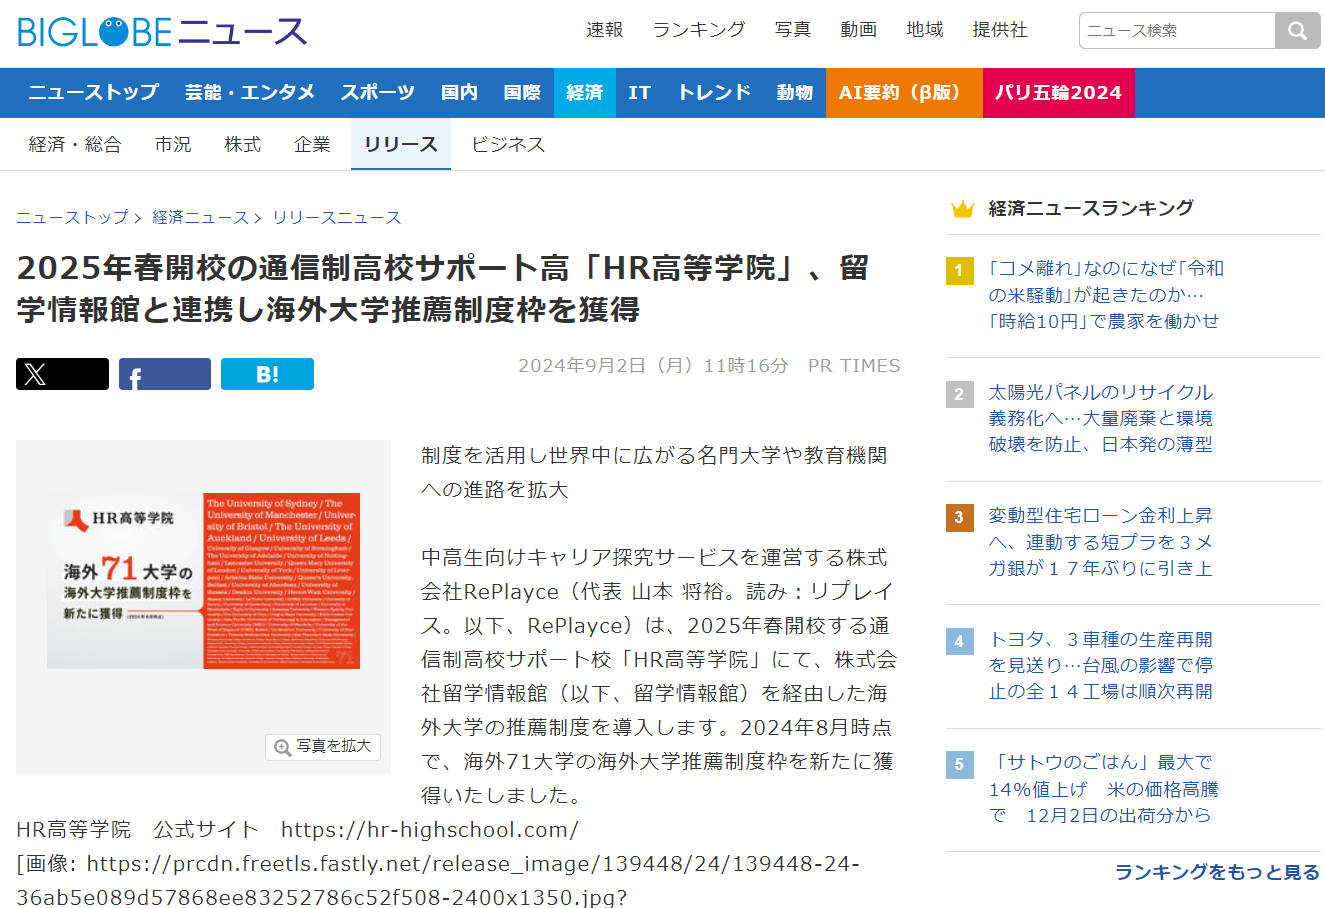Viewport: 1325px width, 908px height.
Task: Select the 芸能・エンタメ category
Action: (x=250, y=93)
